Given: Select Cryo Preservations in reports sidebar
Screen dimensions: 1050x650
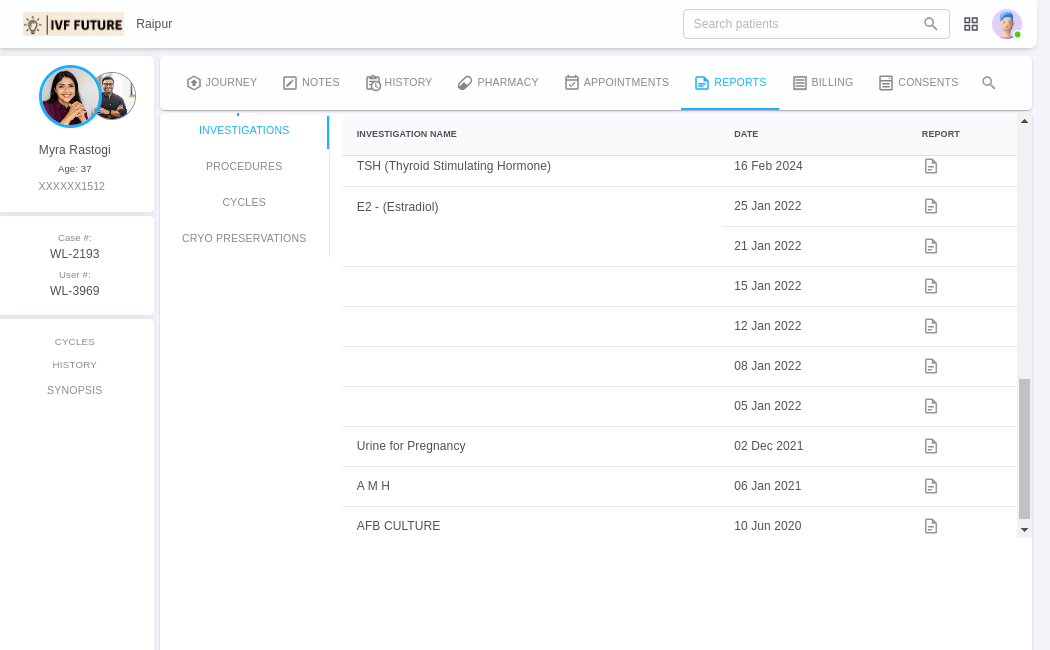Looking at the screenshot, I should pos(244,238).
